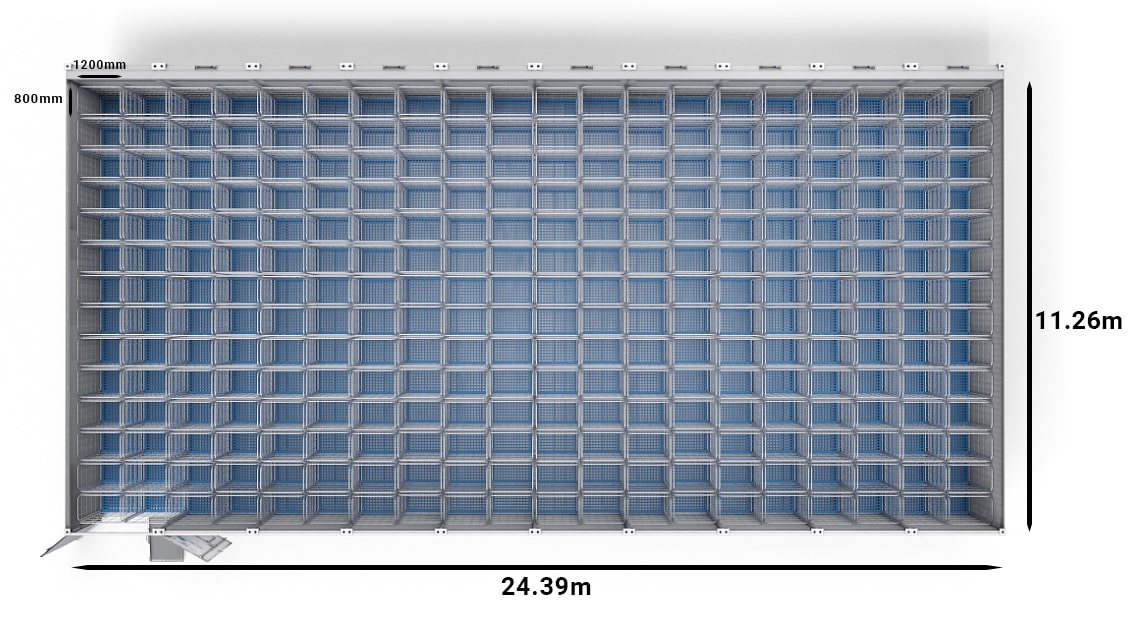The width and height of the screenshot is (1128, 635).
Task: Select the open swing door at bottom-left
Action: click(61, 543)
